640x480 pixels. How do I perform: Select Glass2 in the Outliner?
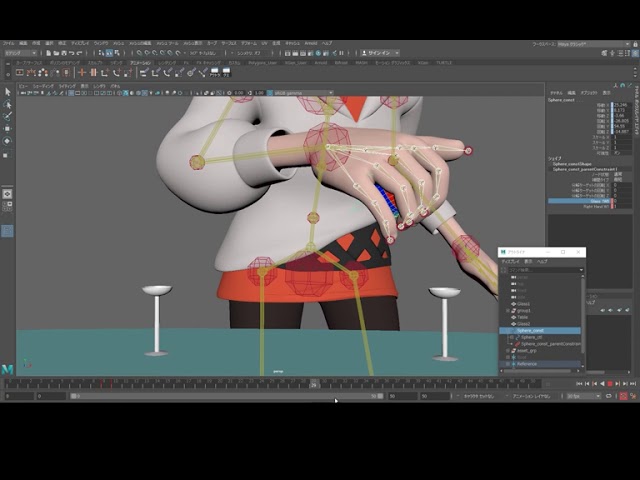[524, 324]
